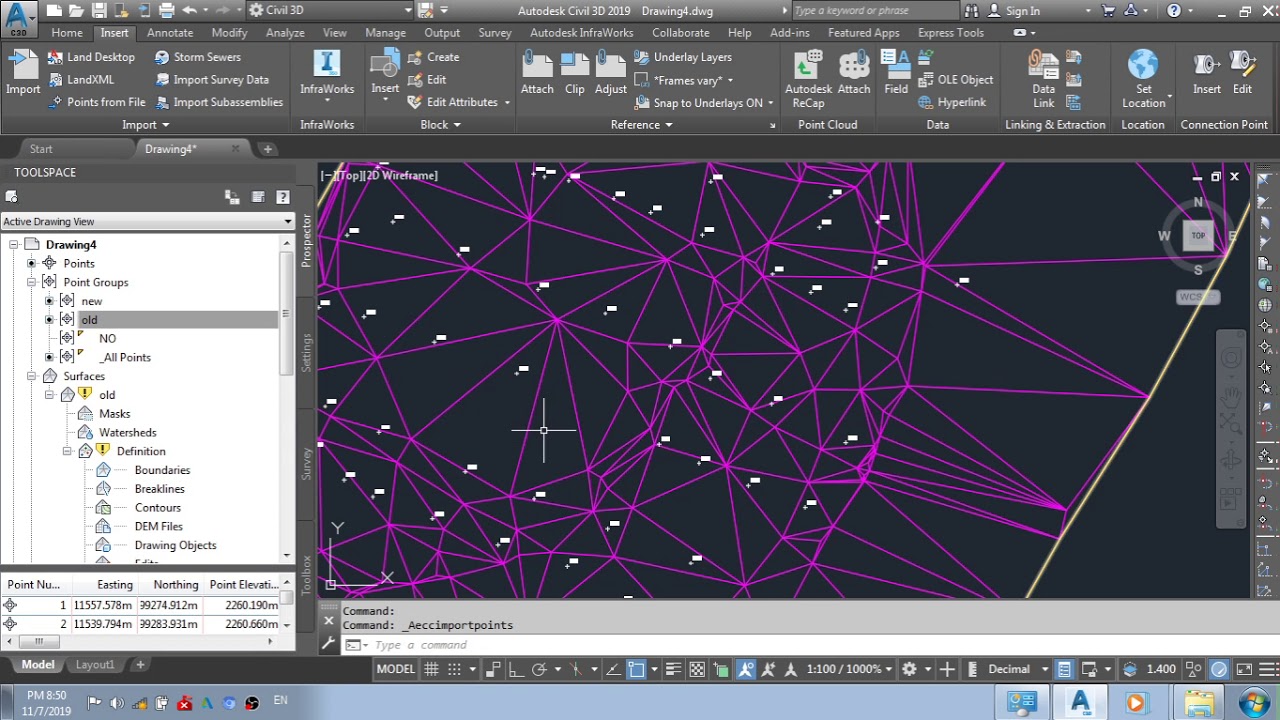Open Land Desktop import tool

pos(91,57)
